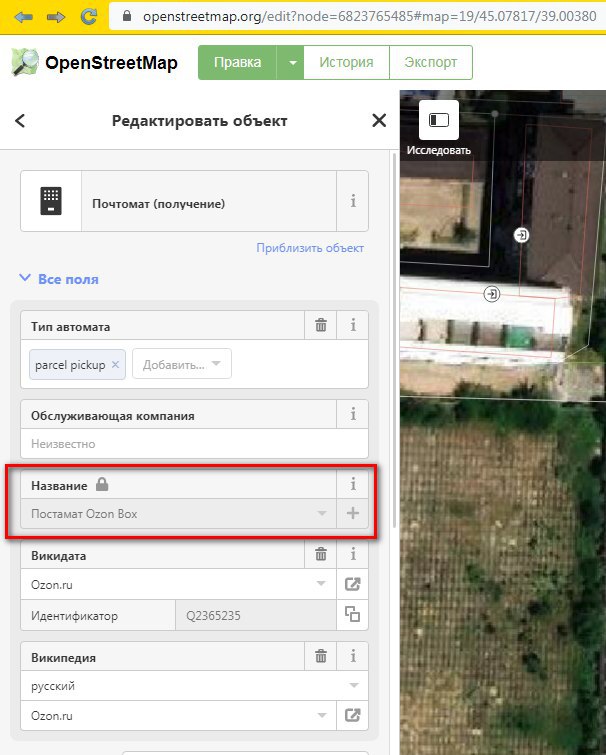The height and width of the screenshot is (755, 606).
Task: Open the Название dropdown arrow
Action: (322, 513)
